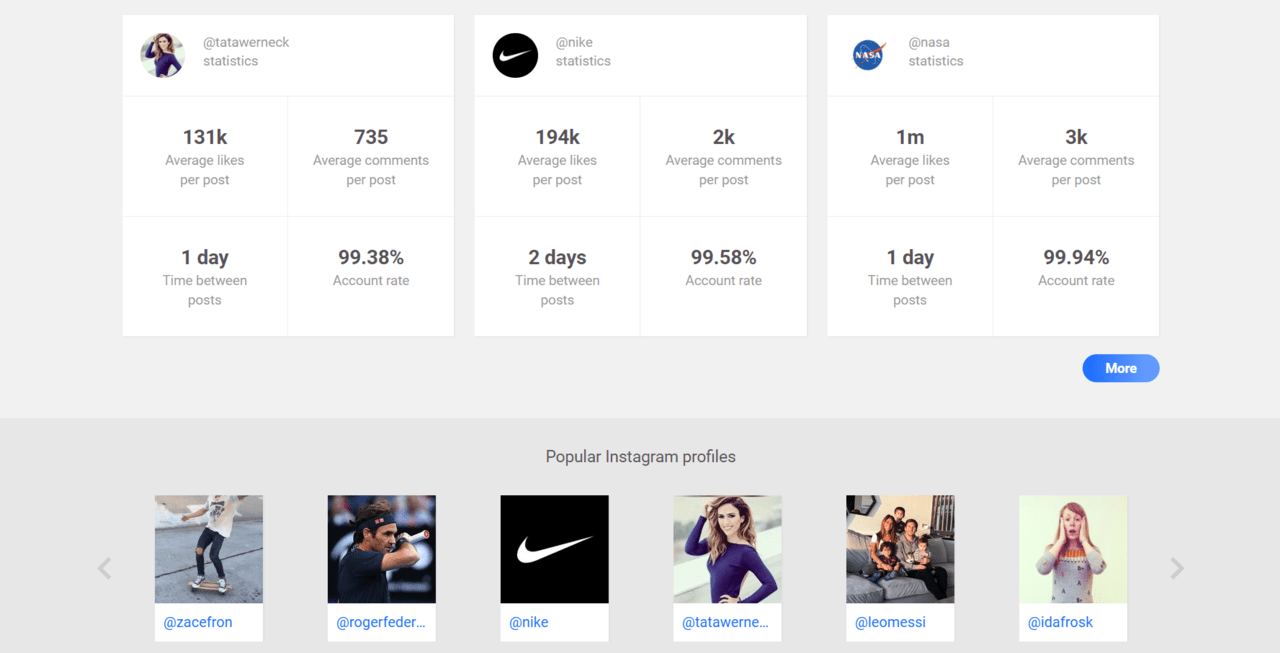Click the @tatawerneck profile avatar in statistics card
The width and height of the screenshot is (1280, 653).
pyautogui.click(x=163, y=55)
